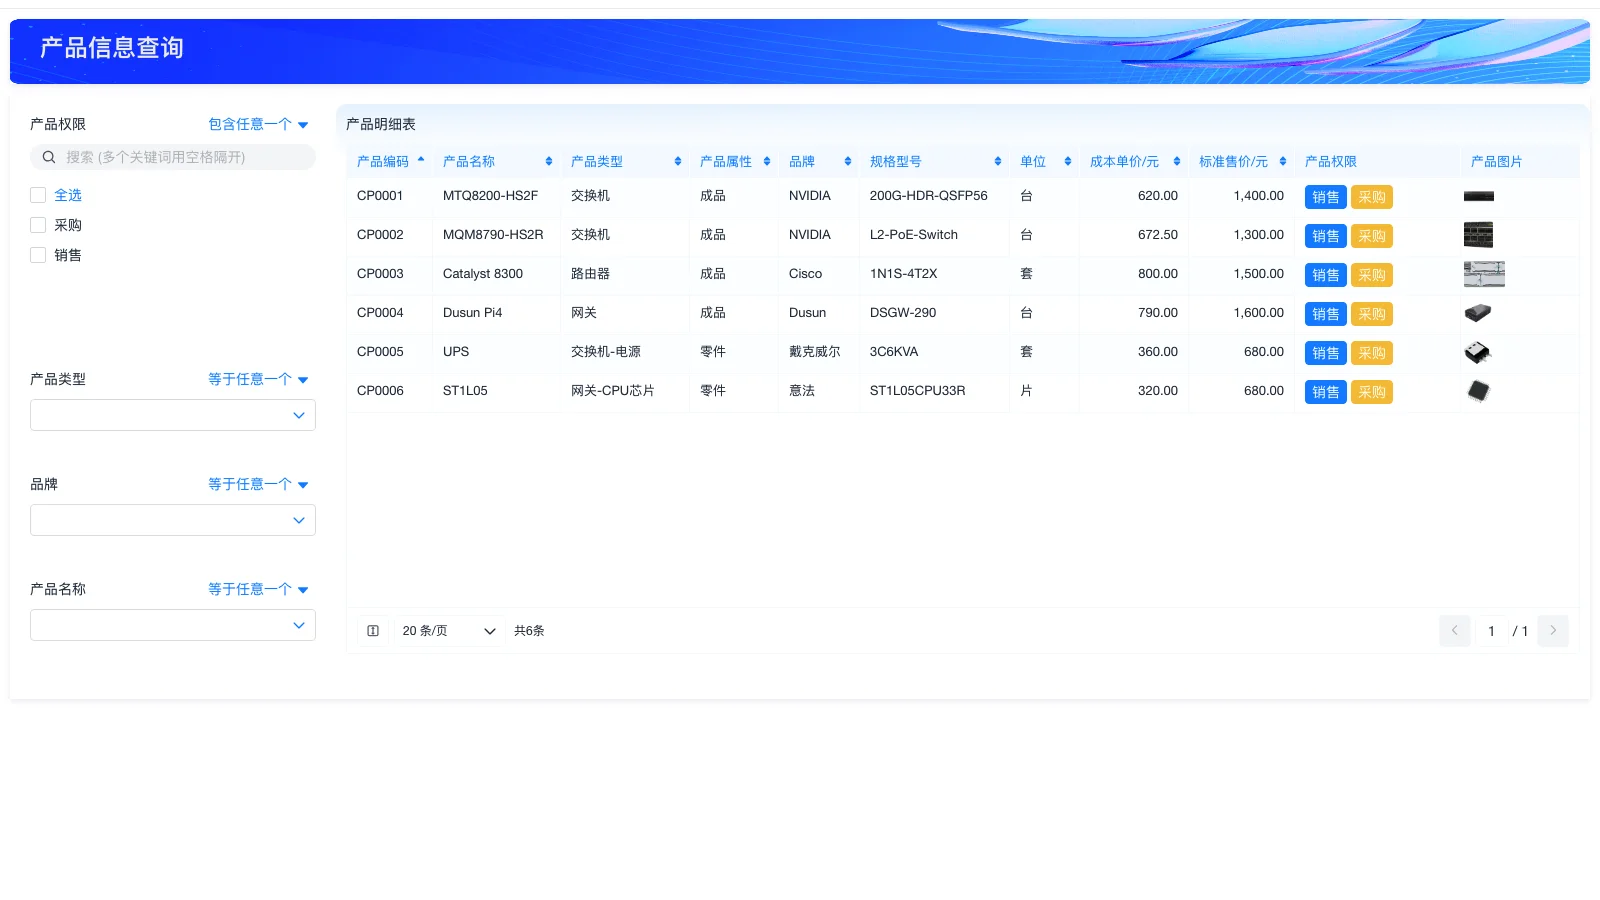Sort the 成本单价/元 column
Screen dimensions: 1600x900
click(1177, 160)
